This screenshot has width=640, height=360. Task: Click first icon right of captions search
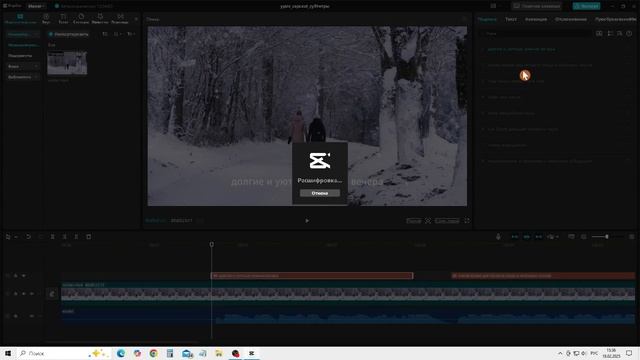pos(599,33)
